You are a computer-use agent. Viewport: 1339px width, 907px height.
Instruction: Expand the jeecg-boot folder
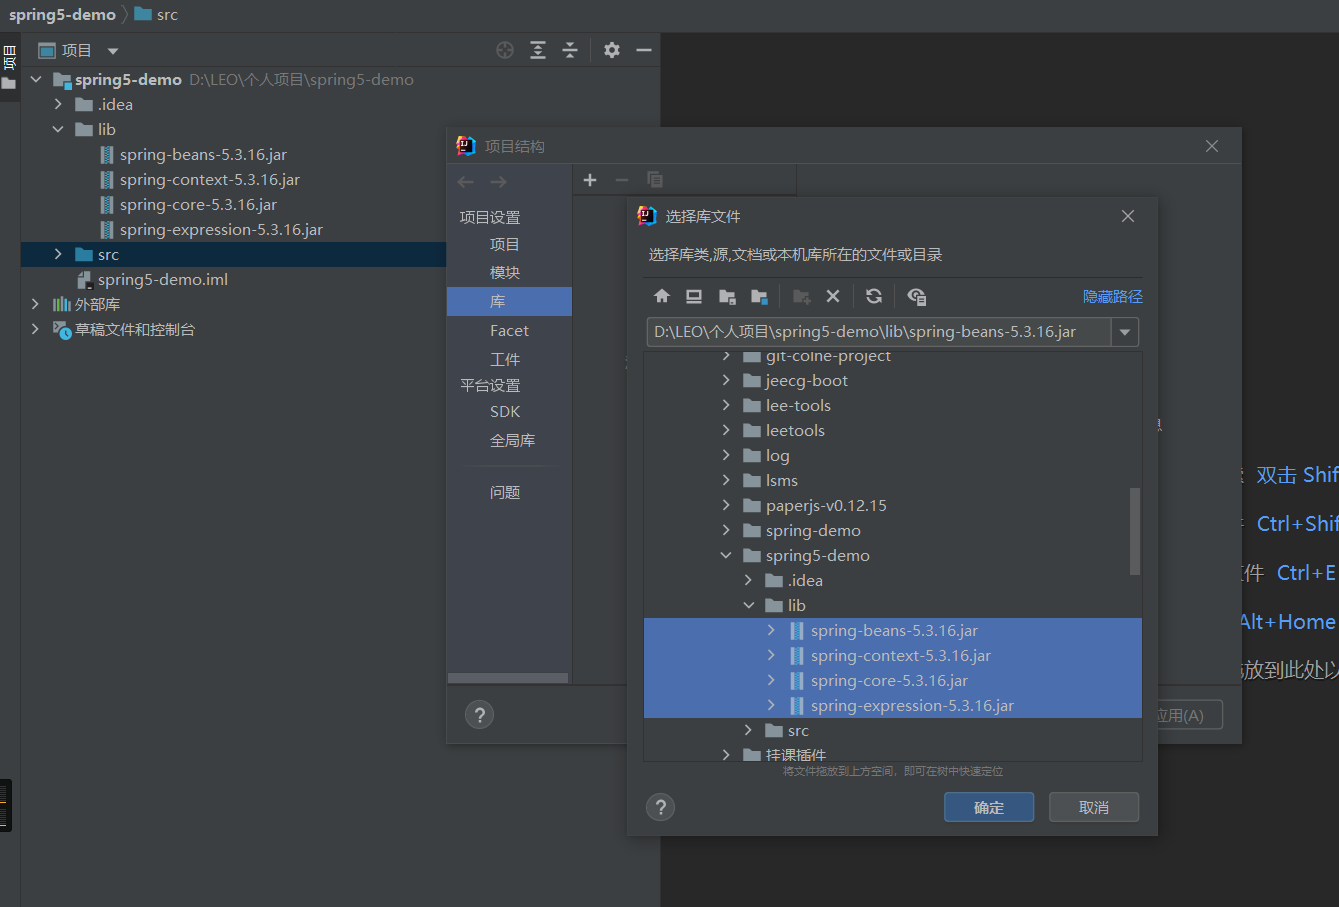click(x=726, y=381)
